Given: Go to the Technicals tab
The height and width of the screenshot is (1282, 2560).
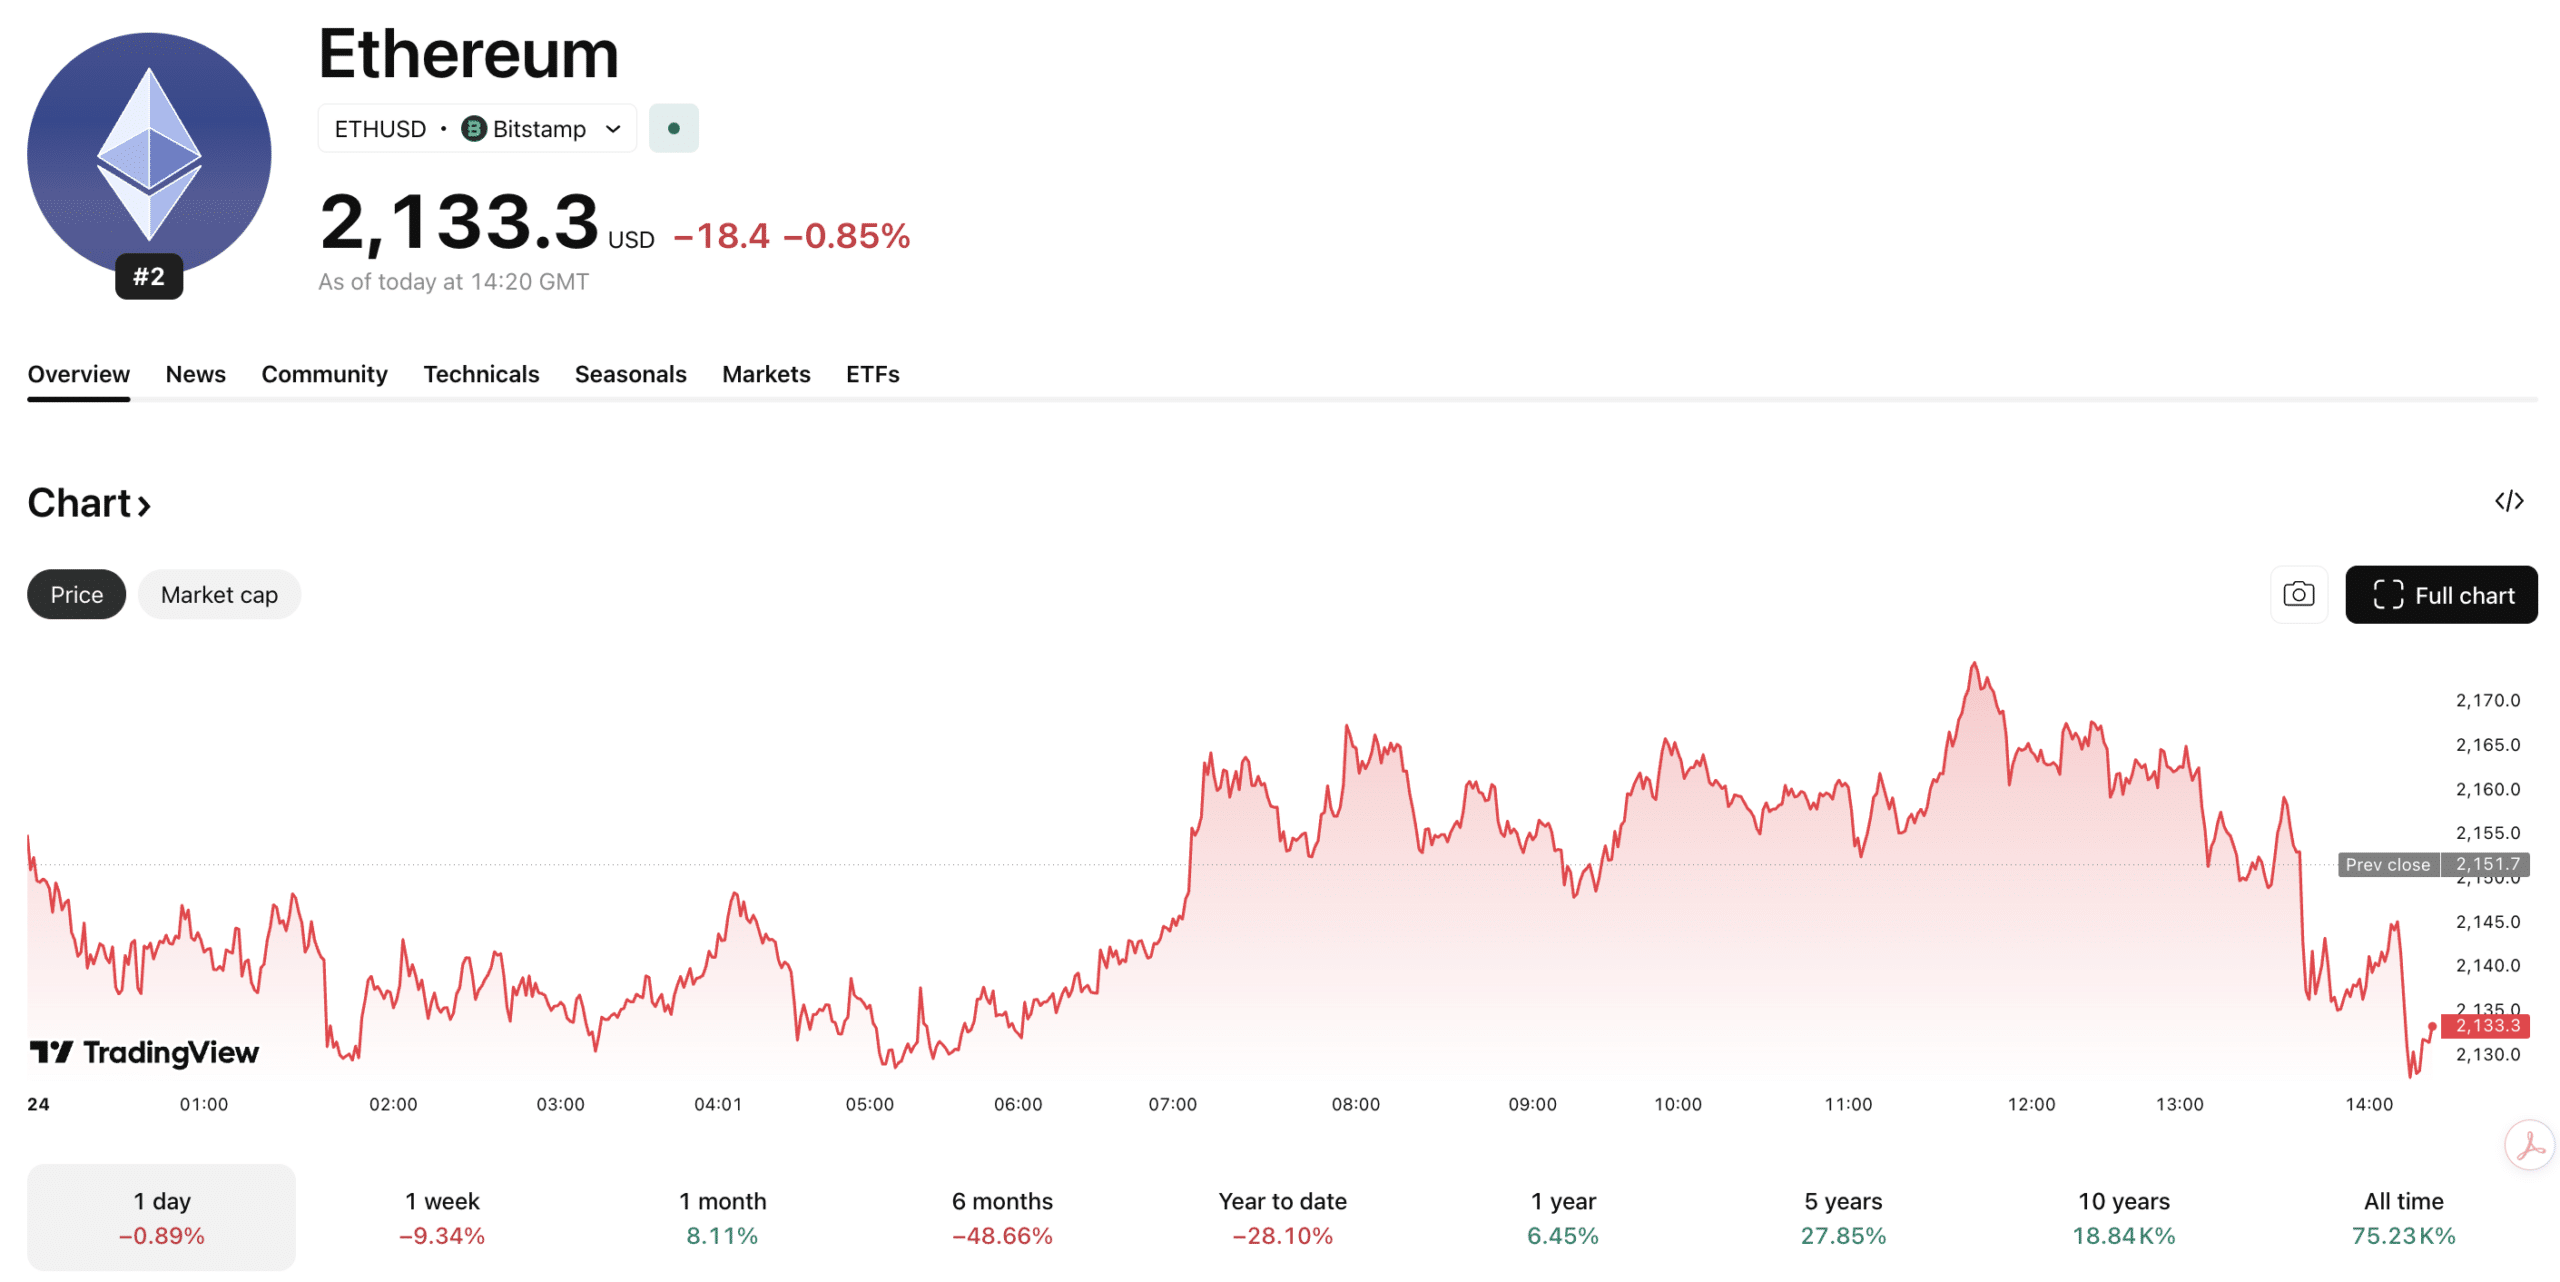Looking at the screenshot, I should pyautogui.click(x=481, y=374).
